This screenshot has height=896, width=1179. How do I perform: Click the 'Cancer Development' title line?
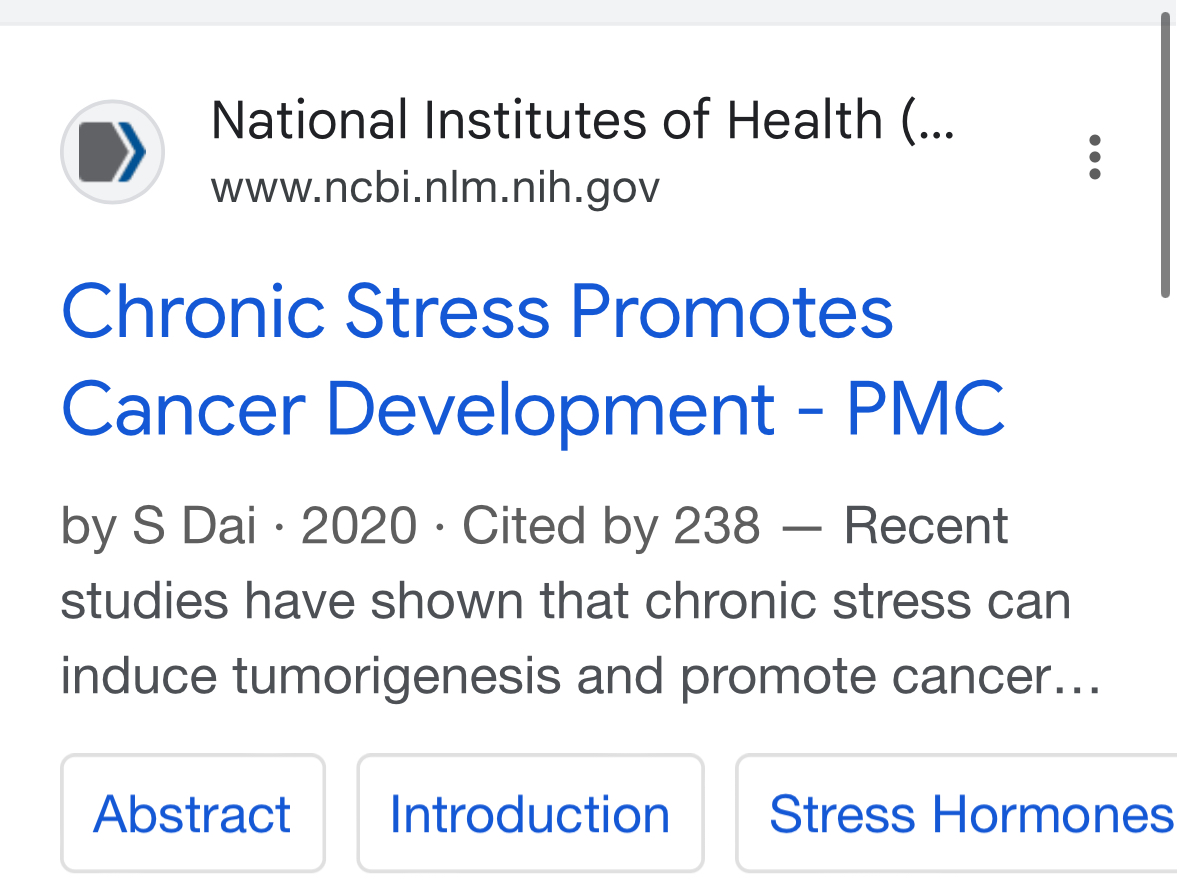(x=417, y=409)
